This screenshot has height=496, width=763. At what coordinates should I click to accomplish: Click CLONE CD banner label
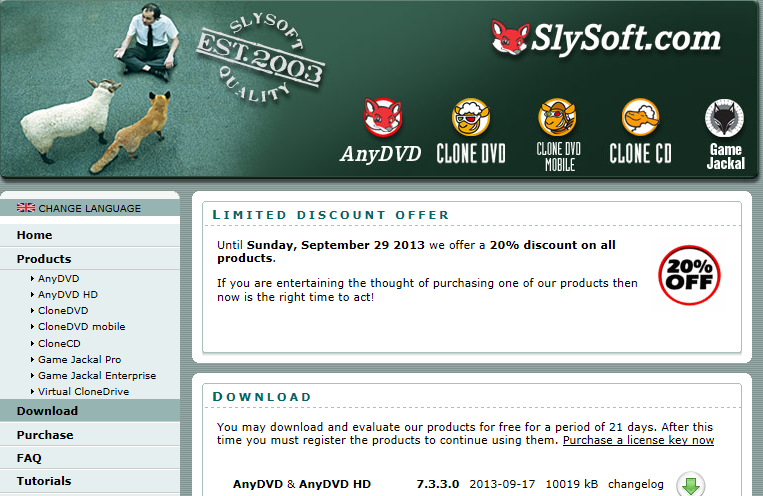click(640, 154)
